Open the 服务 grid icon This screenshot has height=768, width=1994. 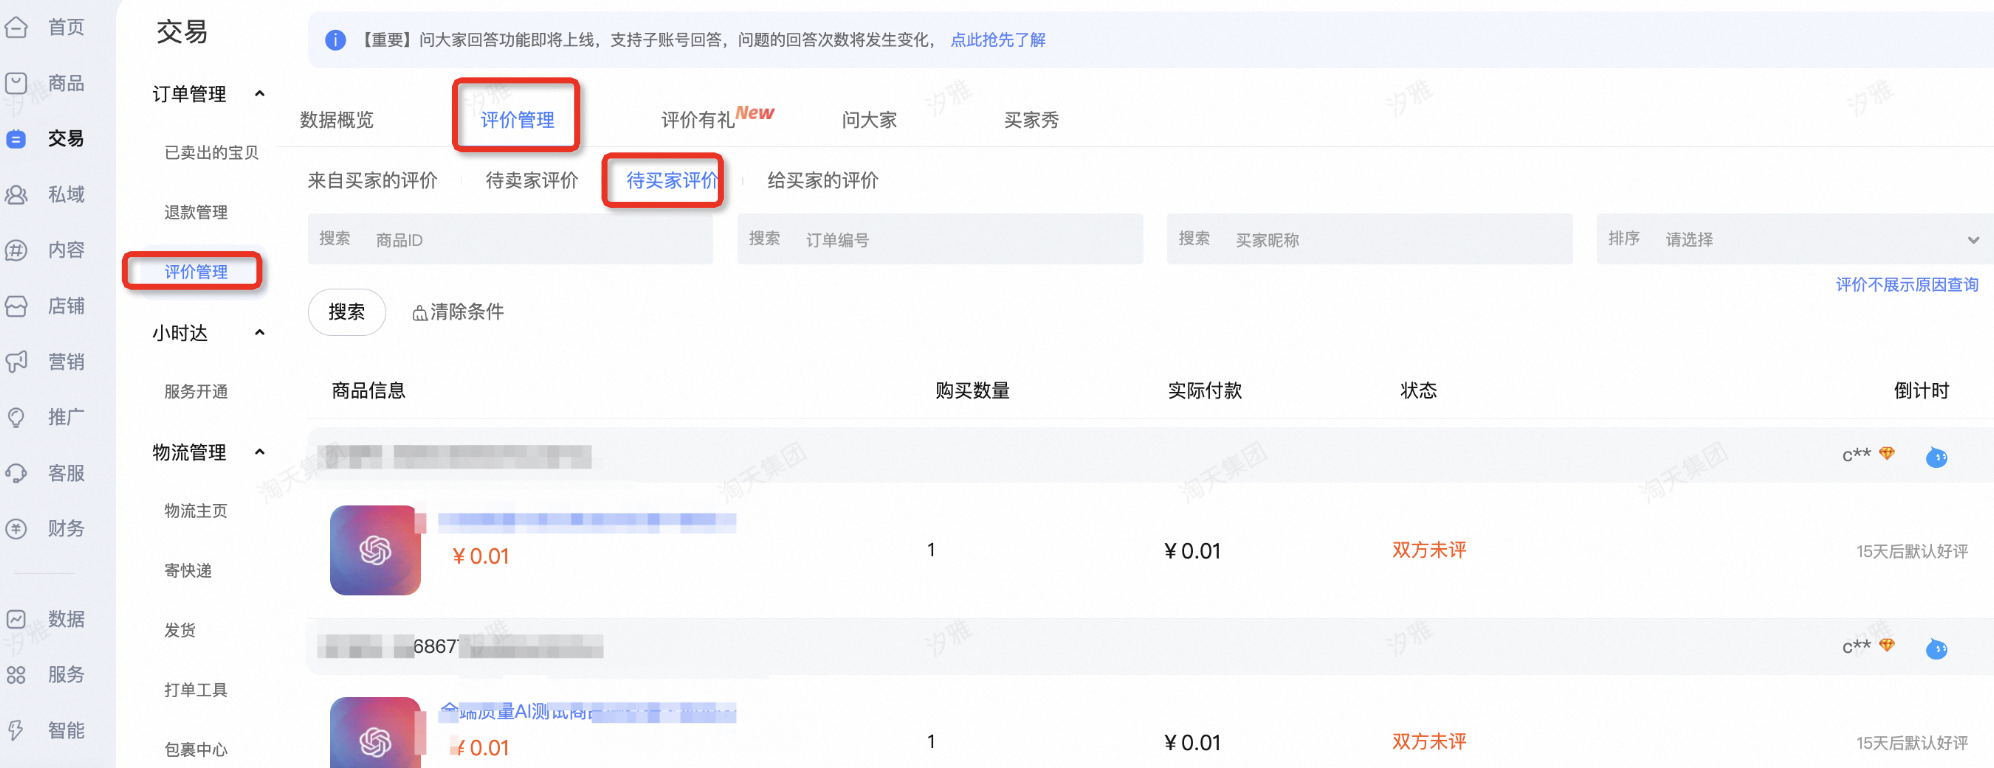[17, 675]
